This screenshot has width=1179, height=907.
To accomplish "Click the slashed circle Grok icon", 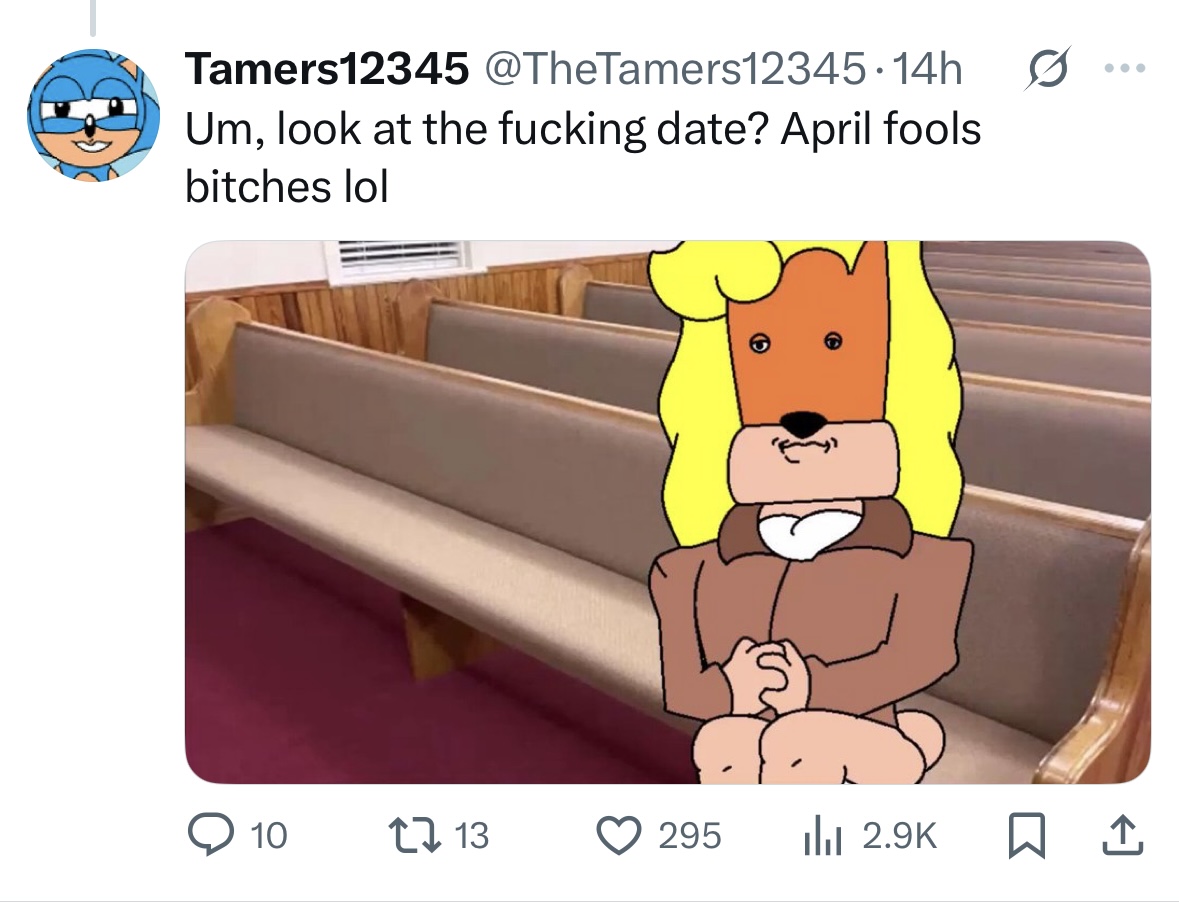I will [x=1047, y=68].
